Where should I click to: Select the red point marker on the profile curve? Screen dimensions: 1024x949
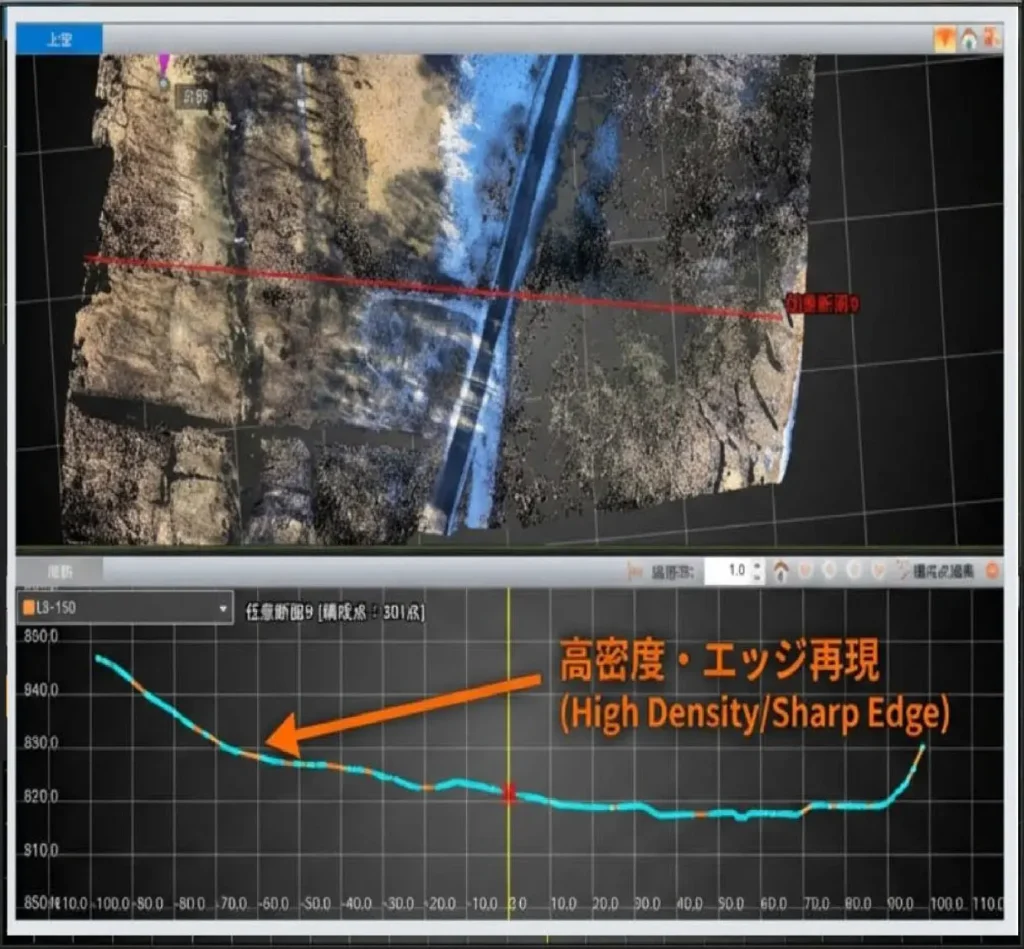(510, 793)
